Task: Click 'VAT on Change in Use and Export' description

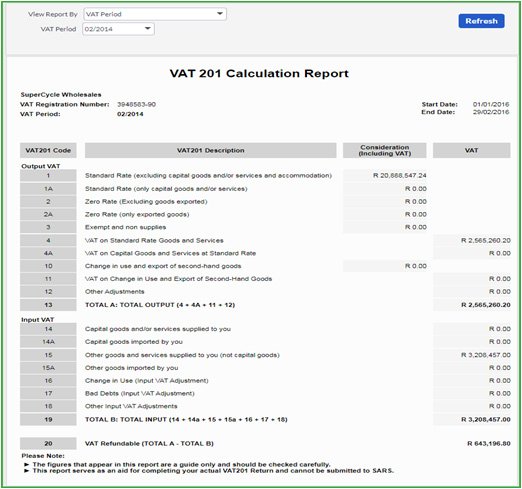Action: pyautogui.click(x=178, y=279)
